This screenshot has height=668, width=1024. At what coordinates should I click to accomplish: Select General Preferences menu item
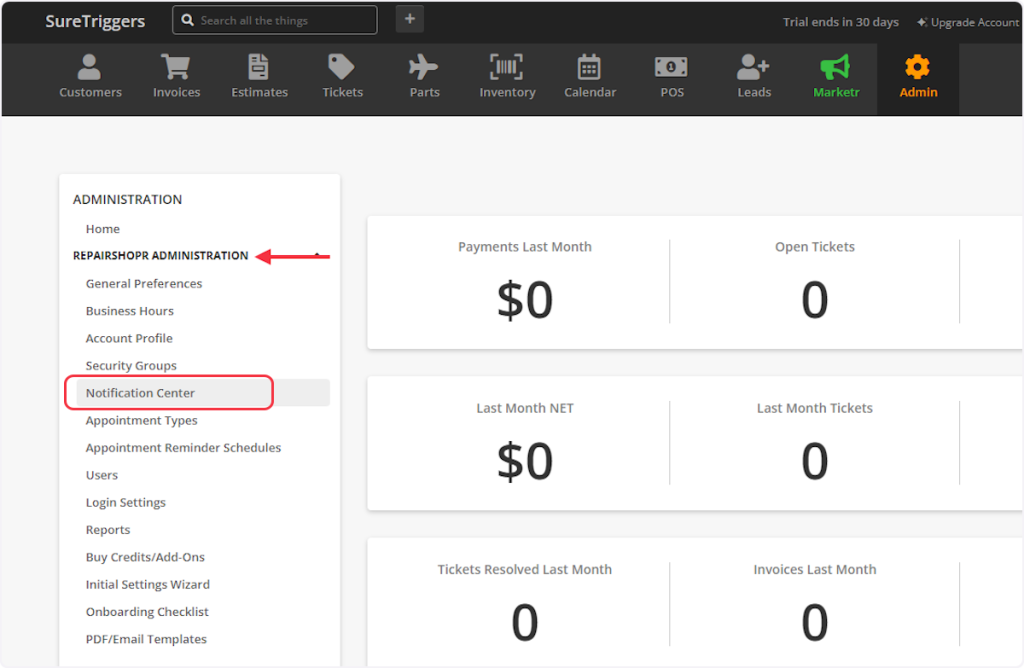[x=144, y=284]
